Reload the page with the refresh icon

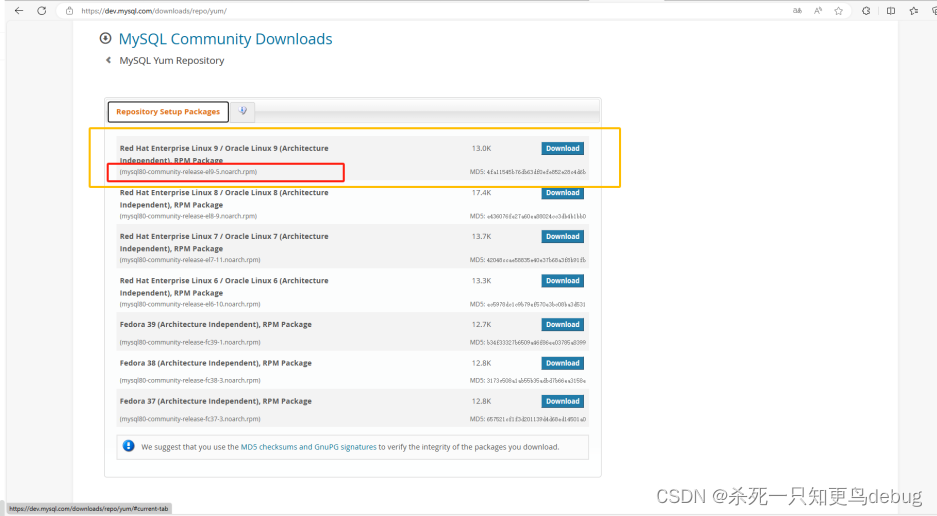[x=42, y=11]
